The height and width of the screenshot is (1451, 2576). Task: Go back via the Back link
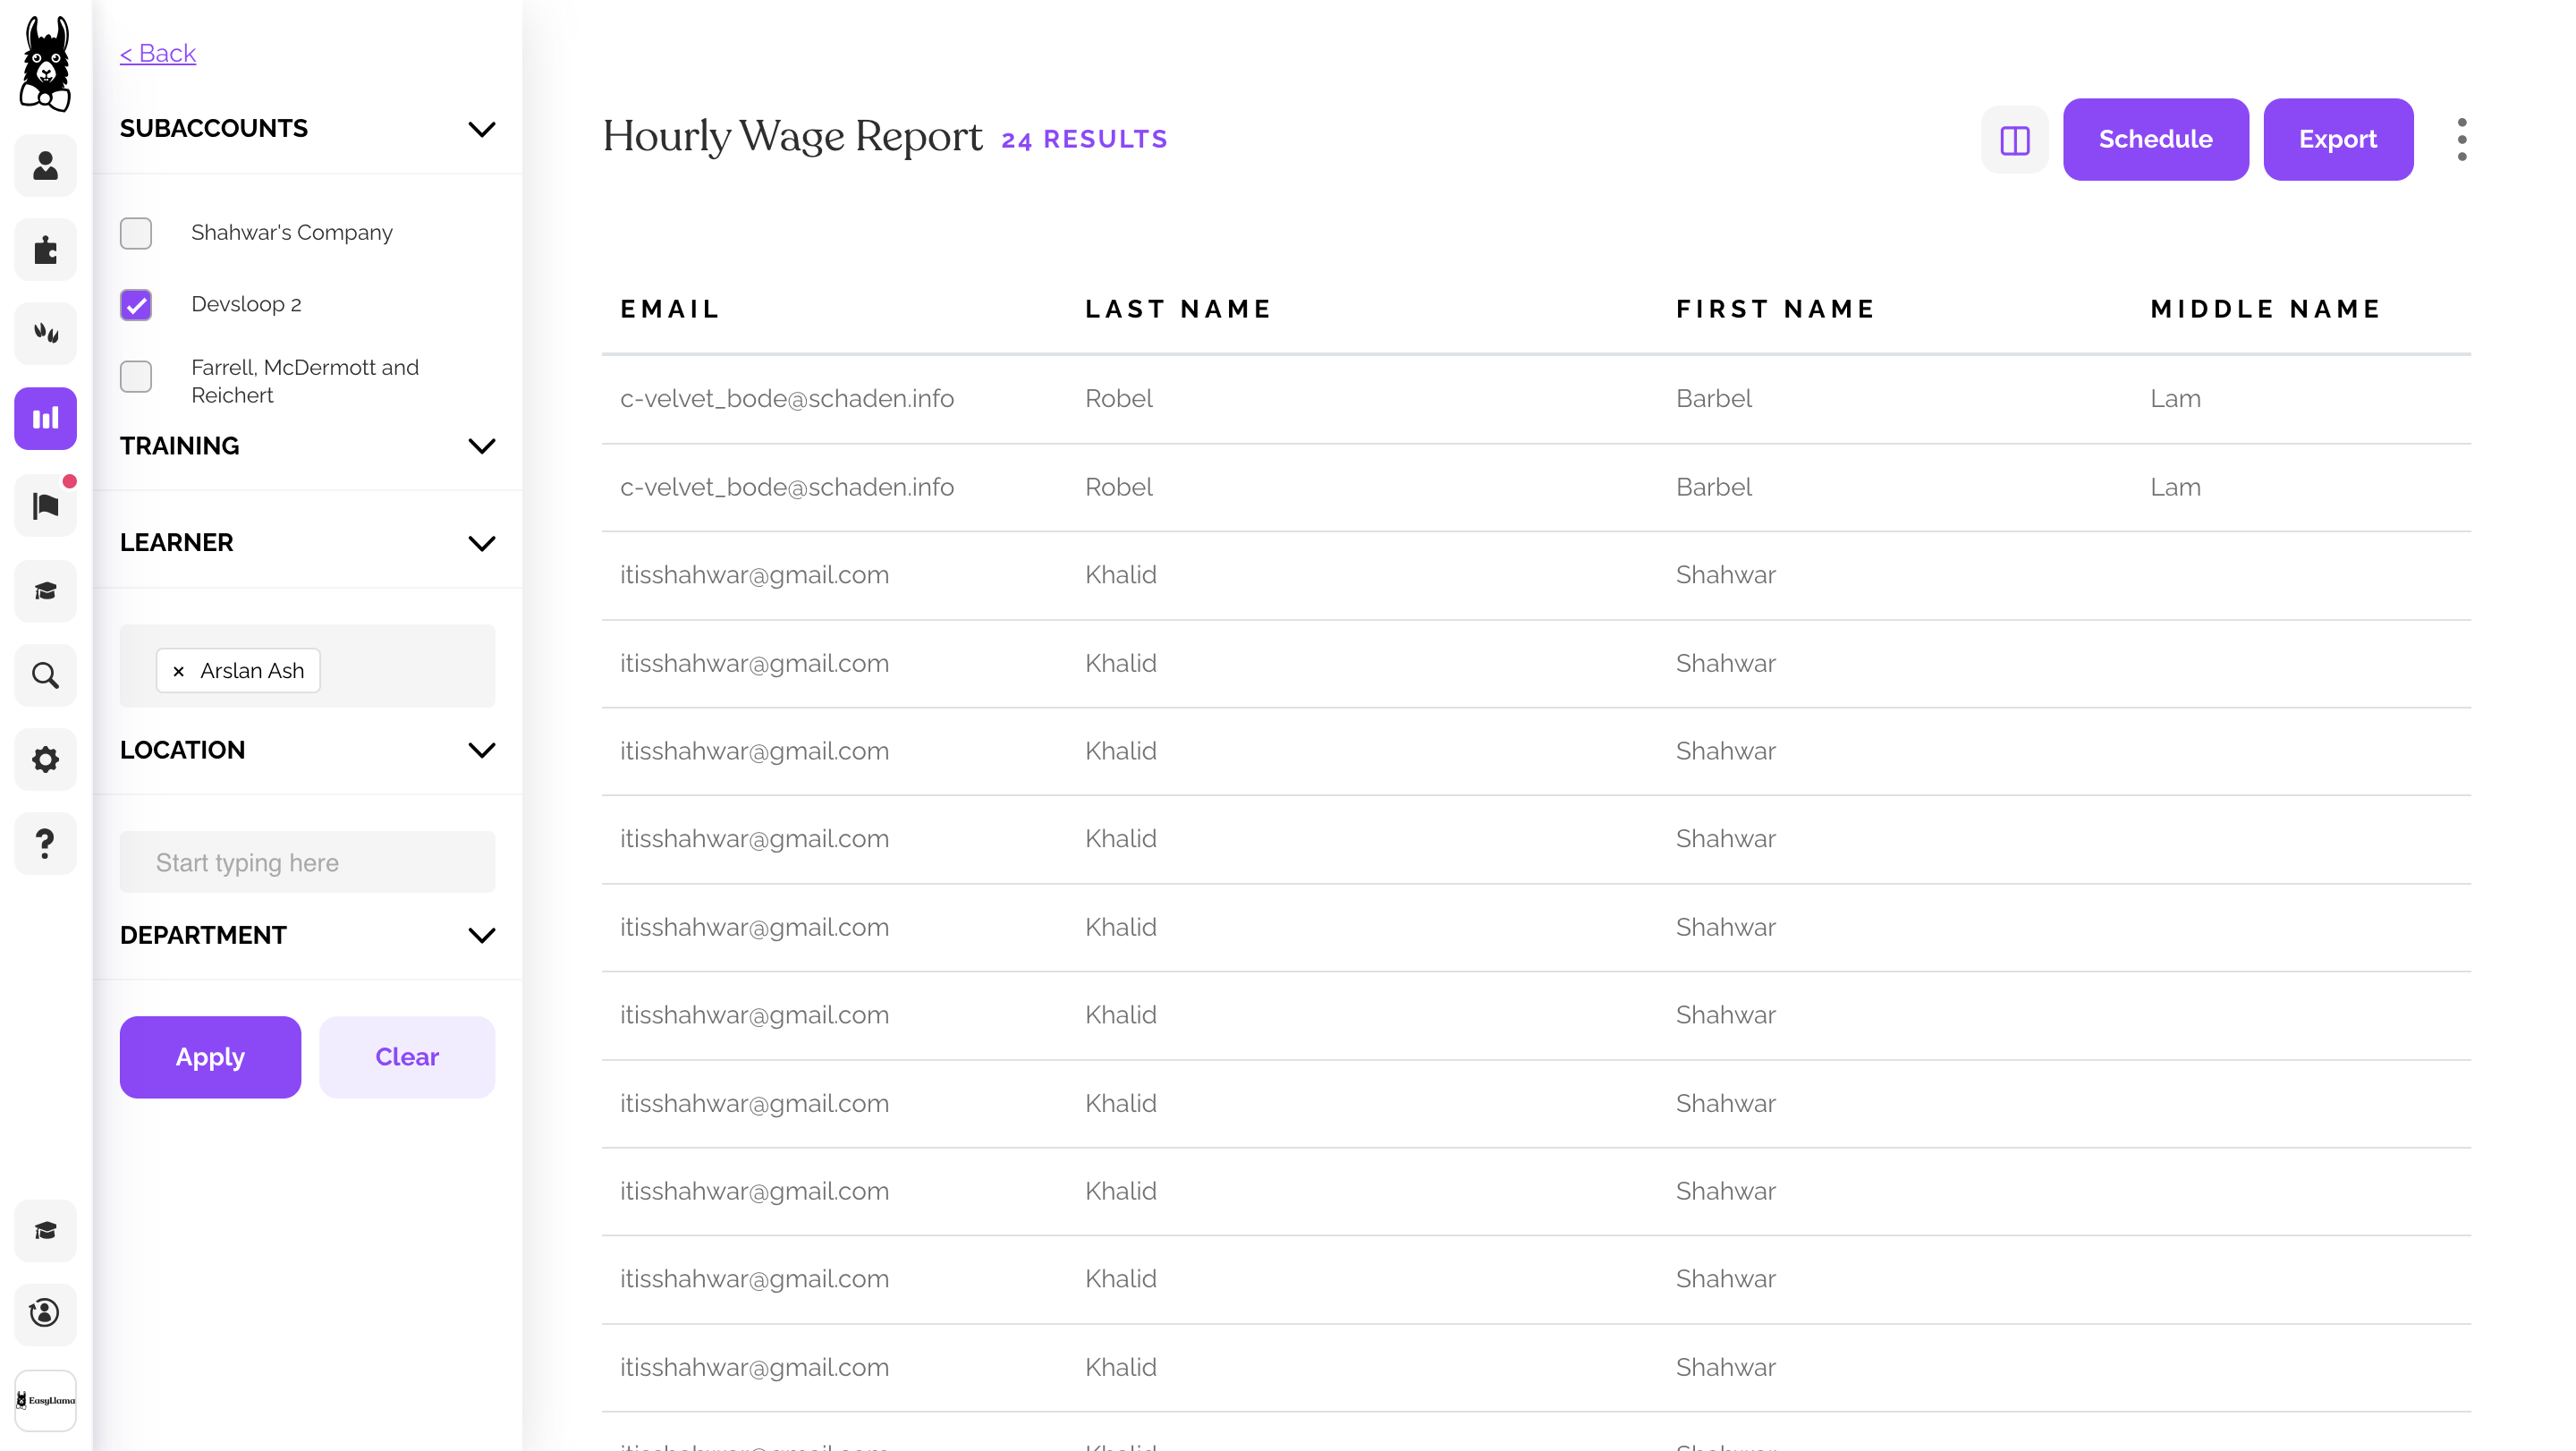158,53
